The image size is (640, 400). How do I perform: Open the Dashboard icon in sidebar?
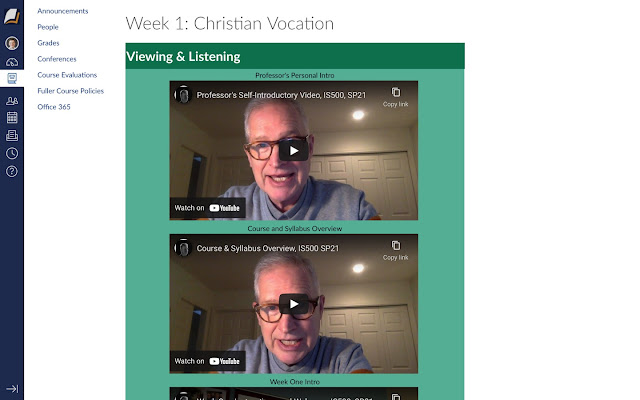click(12, 62)
